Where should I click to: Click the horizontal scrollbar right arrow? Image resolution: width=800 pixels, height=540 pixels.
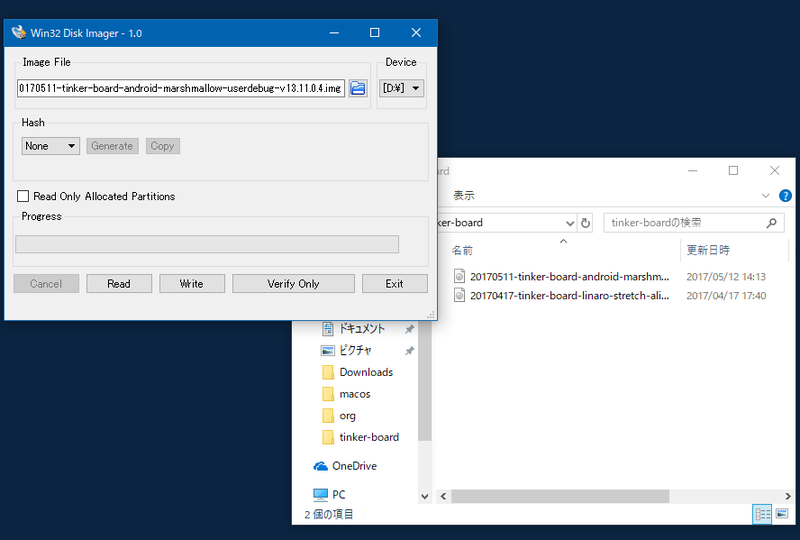click(788, 496)
